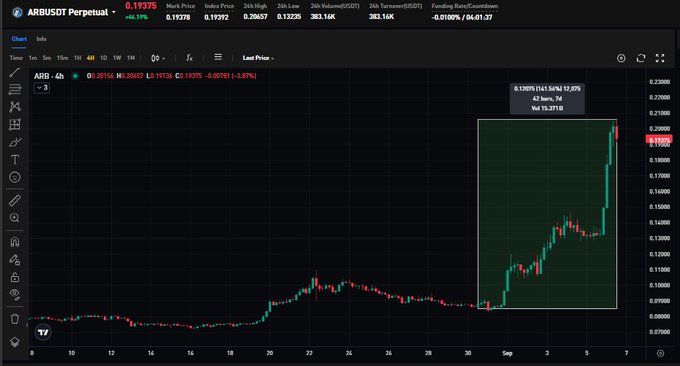The image size is (680, 366).
Task: Open the object tree layers icon
Action: [15, 342]
